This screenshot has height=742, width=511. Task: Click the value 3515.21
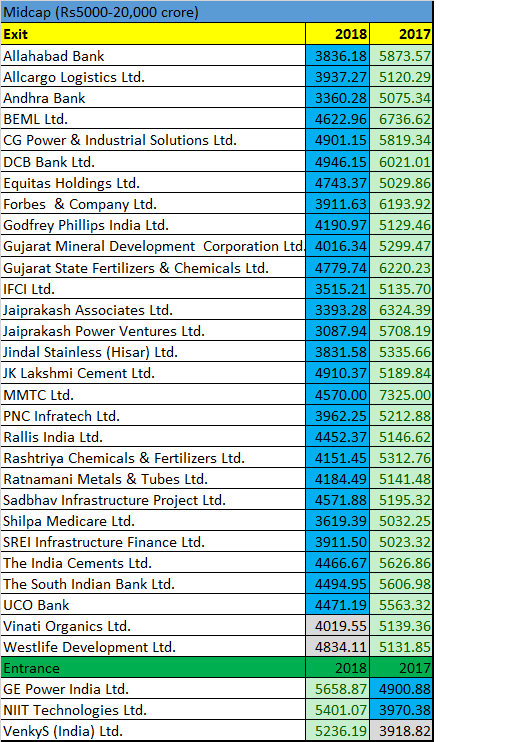click(x=338, y=289)
